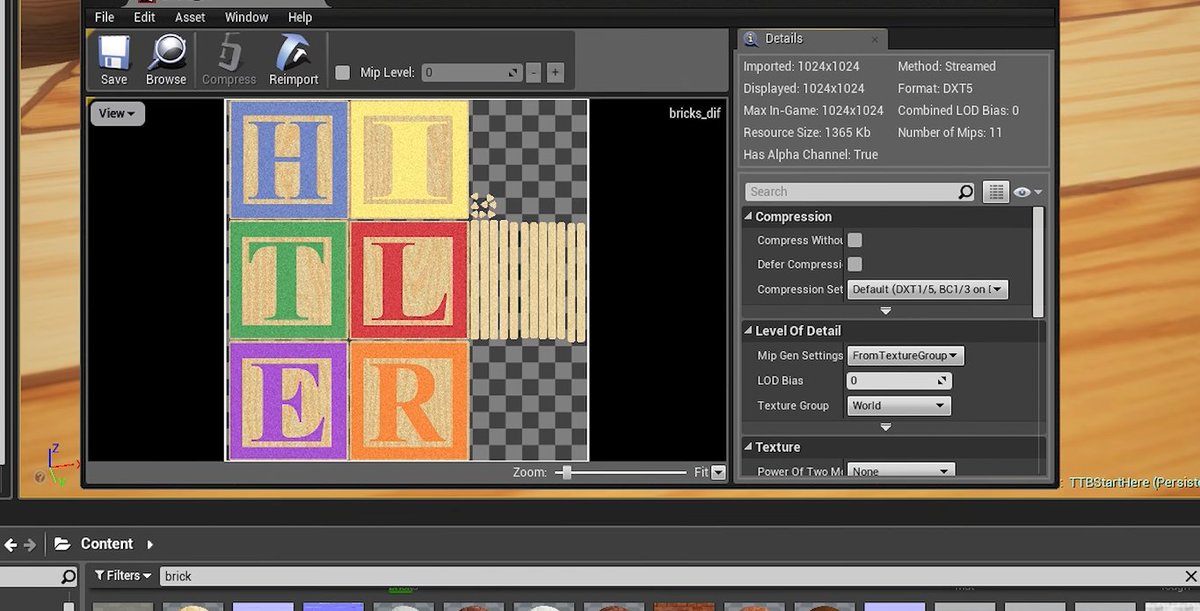Screen dimensions: 1200x611
Task: Click the Save floppy disk icon
Action: tap(113, 53)
